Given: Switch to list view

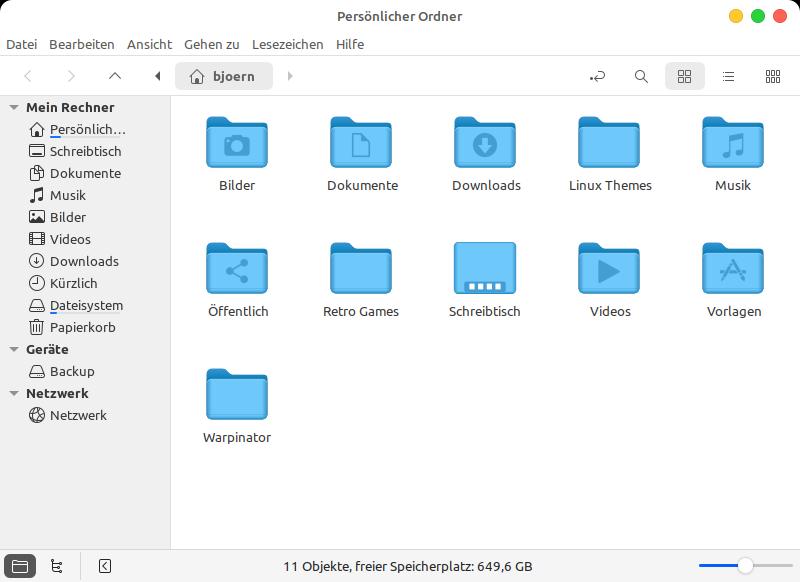Looking at the screenshot, I should coord(729,77).
